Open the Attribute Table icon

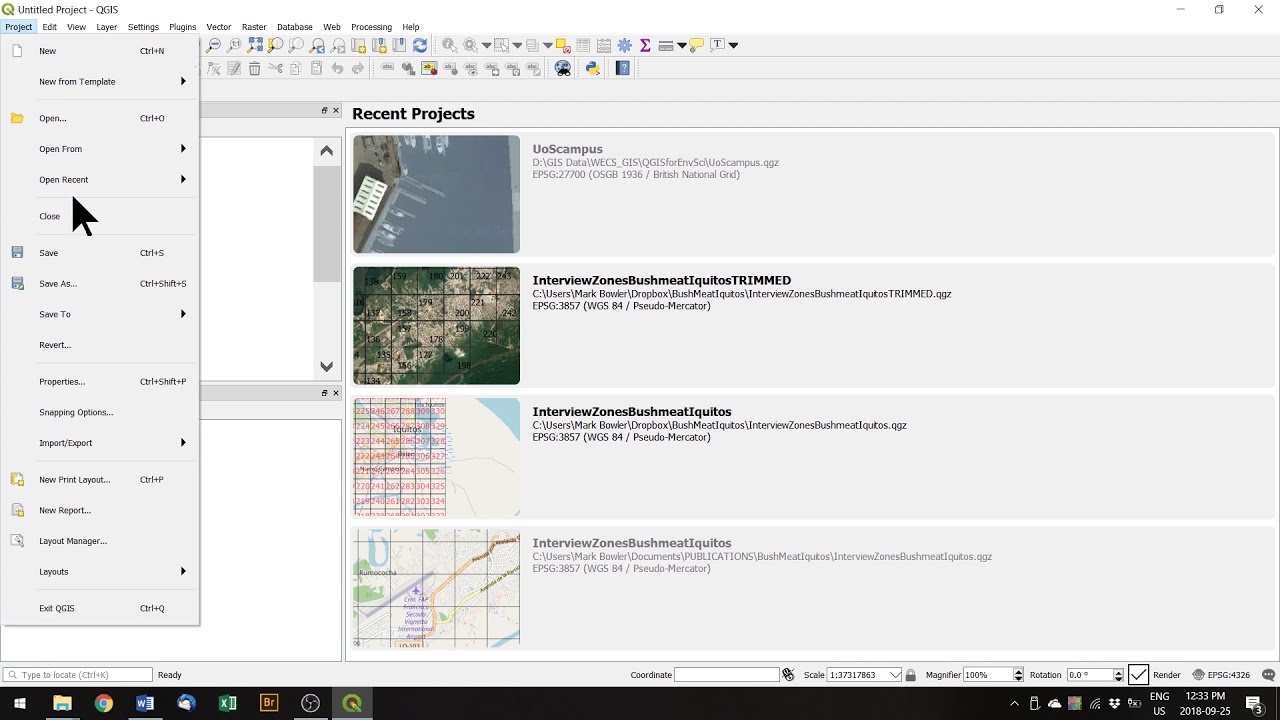point(583,45)
